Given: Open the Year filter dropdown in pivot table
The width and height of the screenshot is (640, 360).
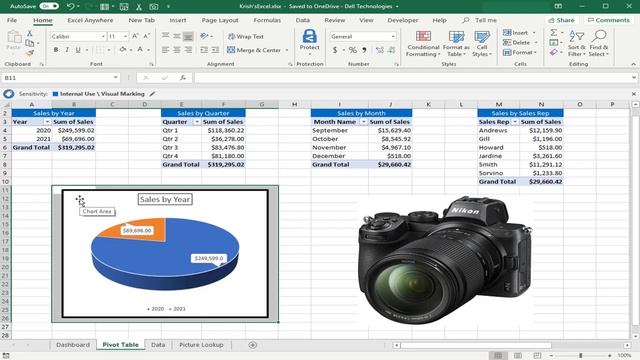Looking at the screenshot, I should coord(47,122).
